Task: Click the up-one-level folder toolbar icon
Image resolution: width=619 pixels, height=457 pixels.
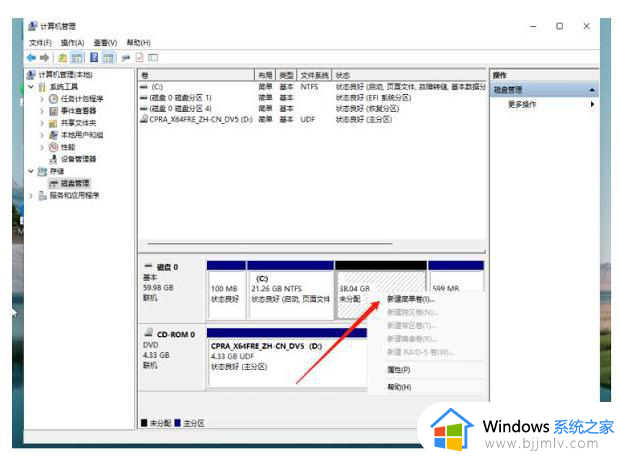Action: point(62,58)
